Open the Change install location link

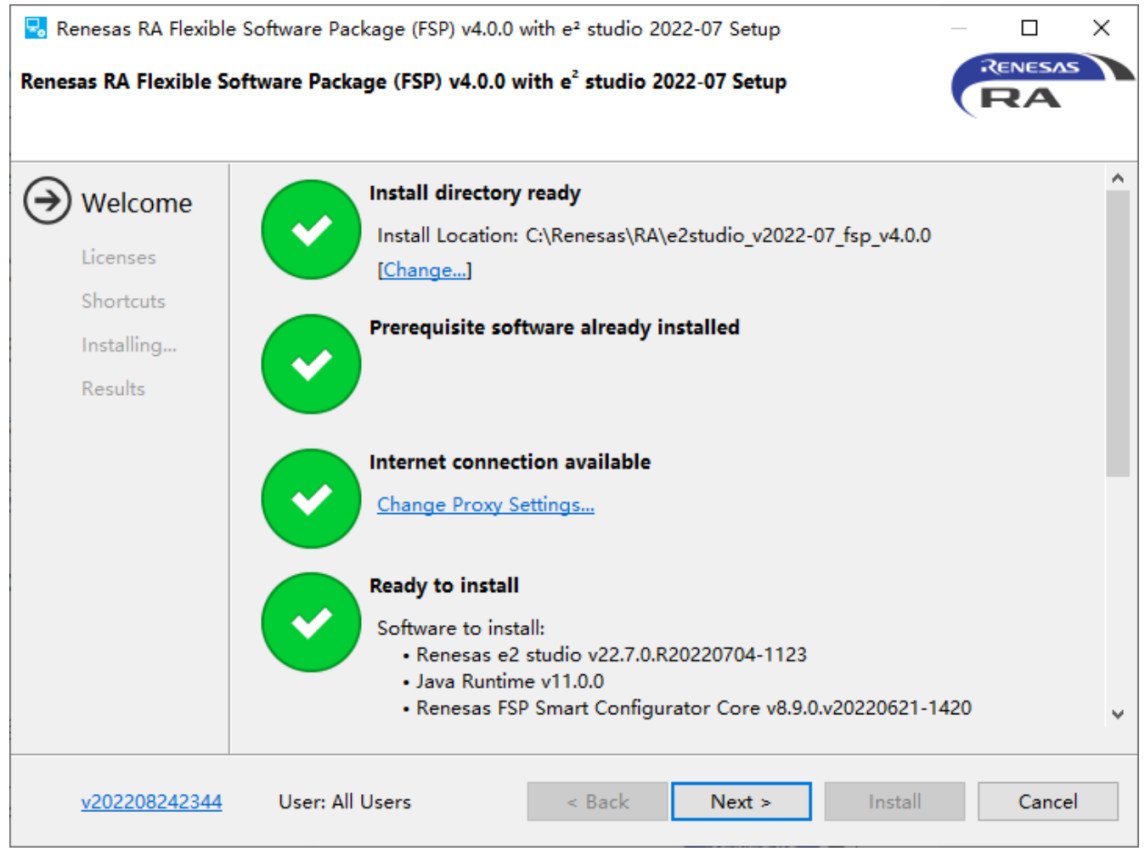coord(424,270)
